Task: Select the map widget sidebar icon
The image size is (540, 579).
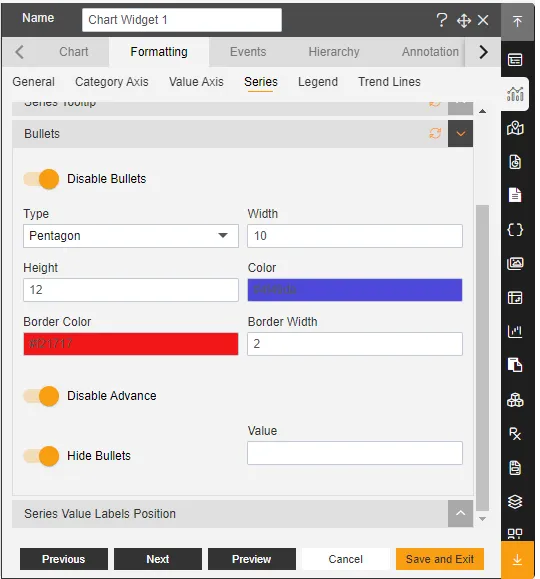Action: click(515, 128)
